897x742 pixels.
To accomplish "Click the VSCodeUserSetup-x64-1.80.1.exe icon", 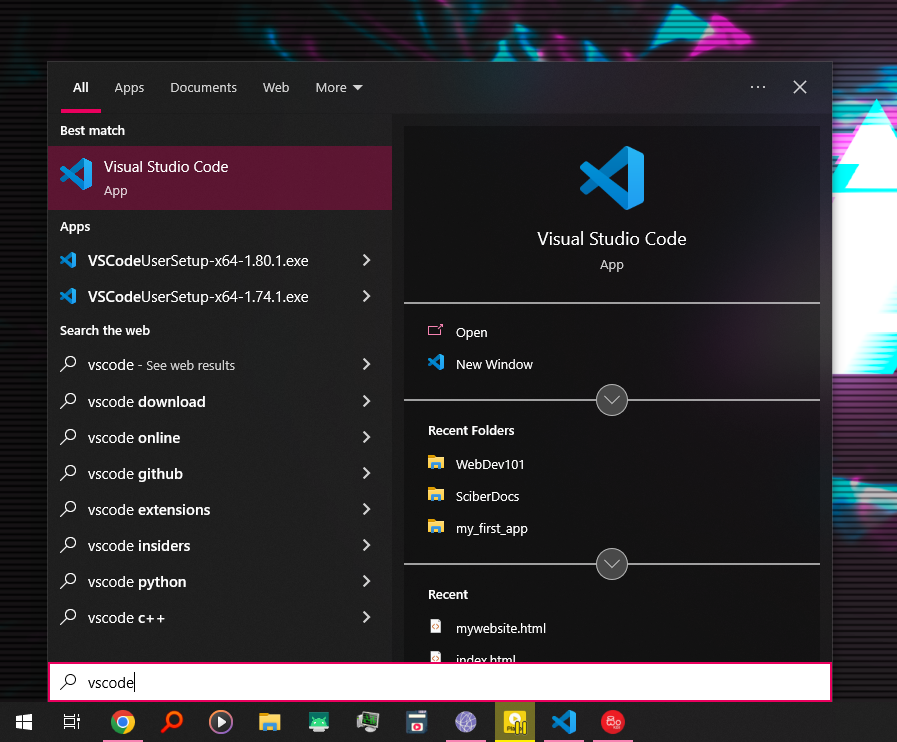I will coord(69,260).
